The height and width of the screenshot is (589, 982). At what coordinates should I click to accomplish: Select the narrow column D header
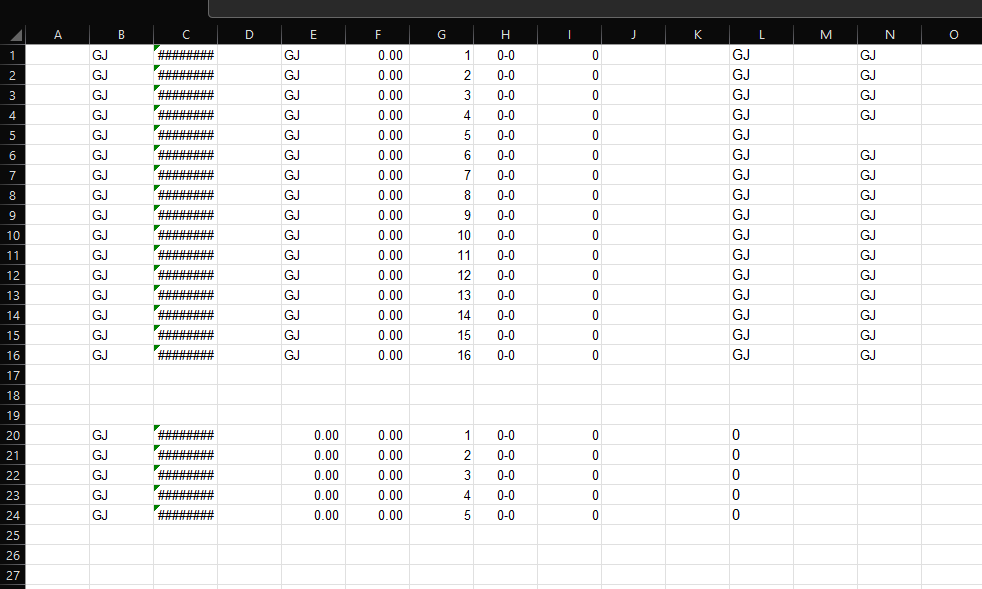click(x=248, y=33)
